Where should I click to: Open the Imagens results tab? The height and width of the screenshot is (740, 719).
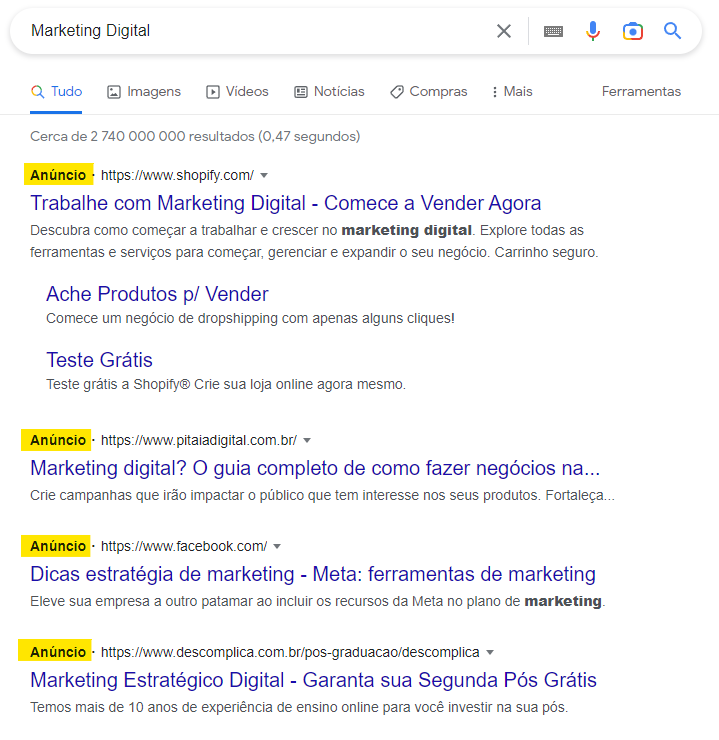coord(144,92)
